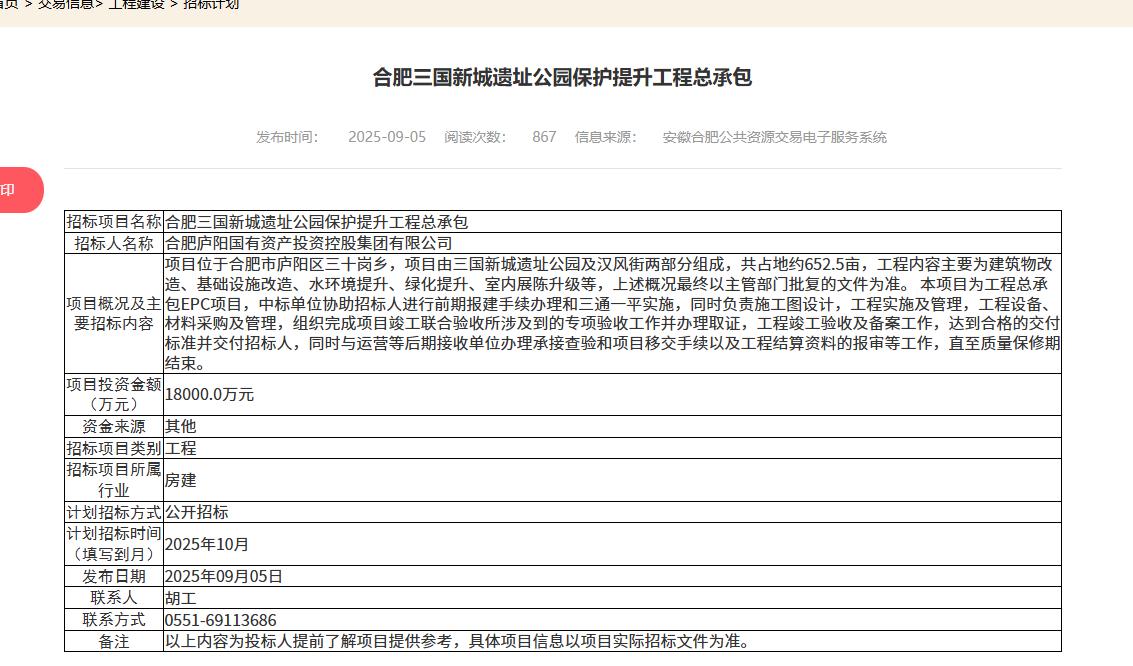Click the 项目投资金额（万元） label

coord(113,394)
